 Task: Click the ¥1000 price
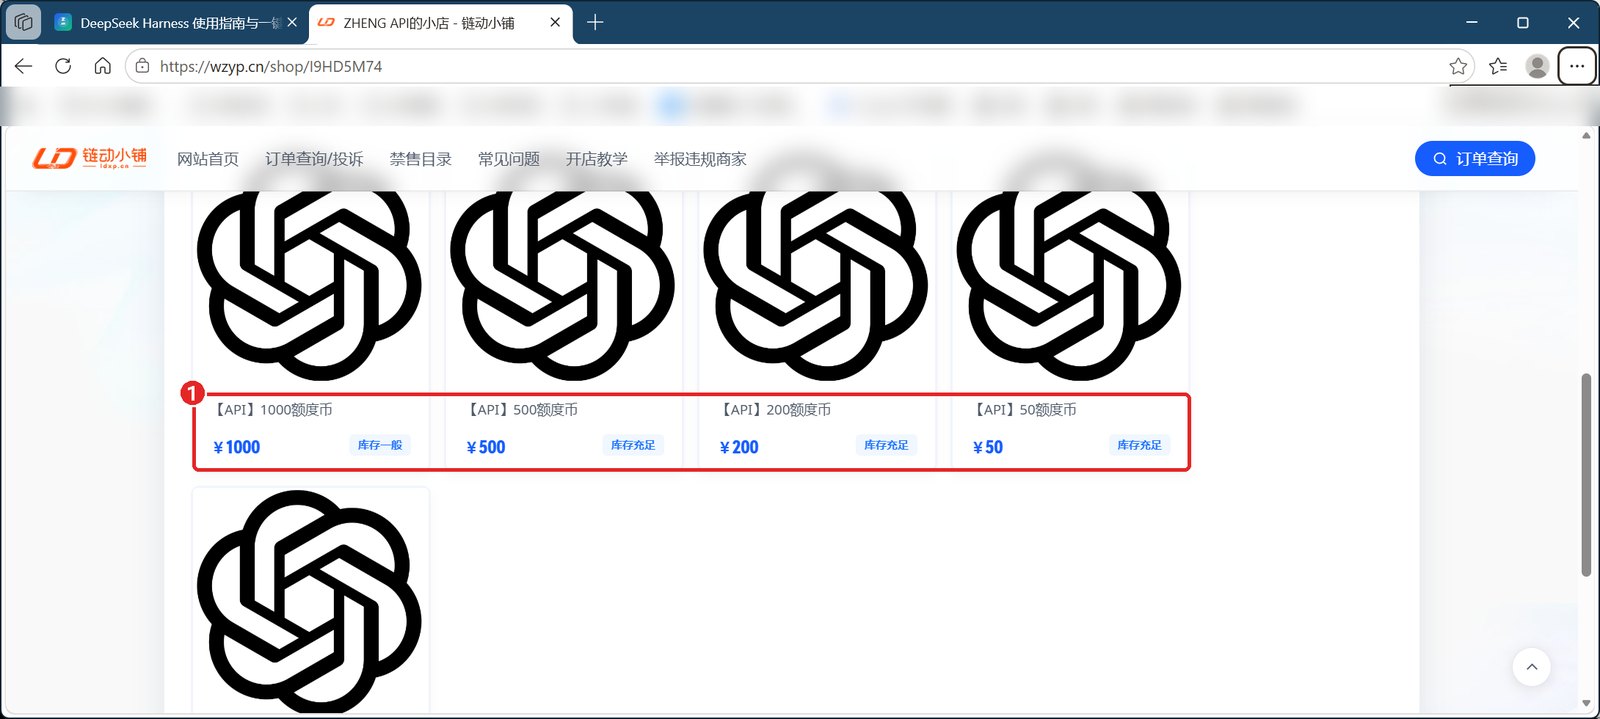click(237, 447)
